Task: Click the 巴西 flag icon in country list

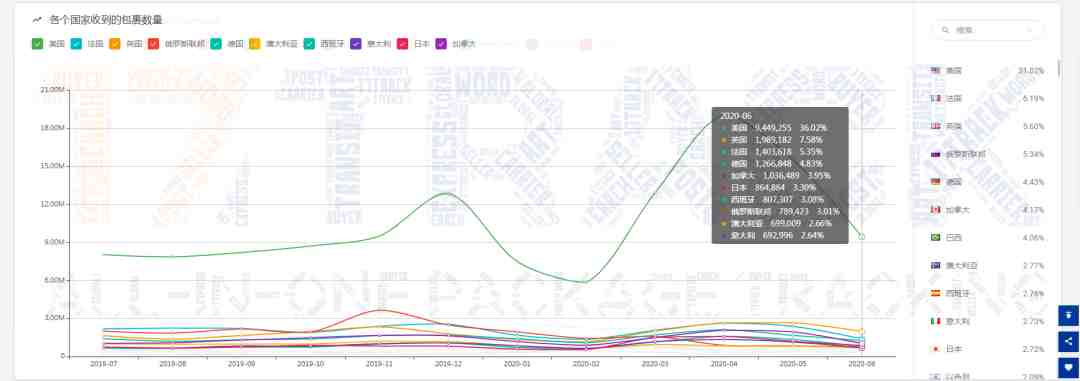Action: point(935,237)
